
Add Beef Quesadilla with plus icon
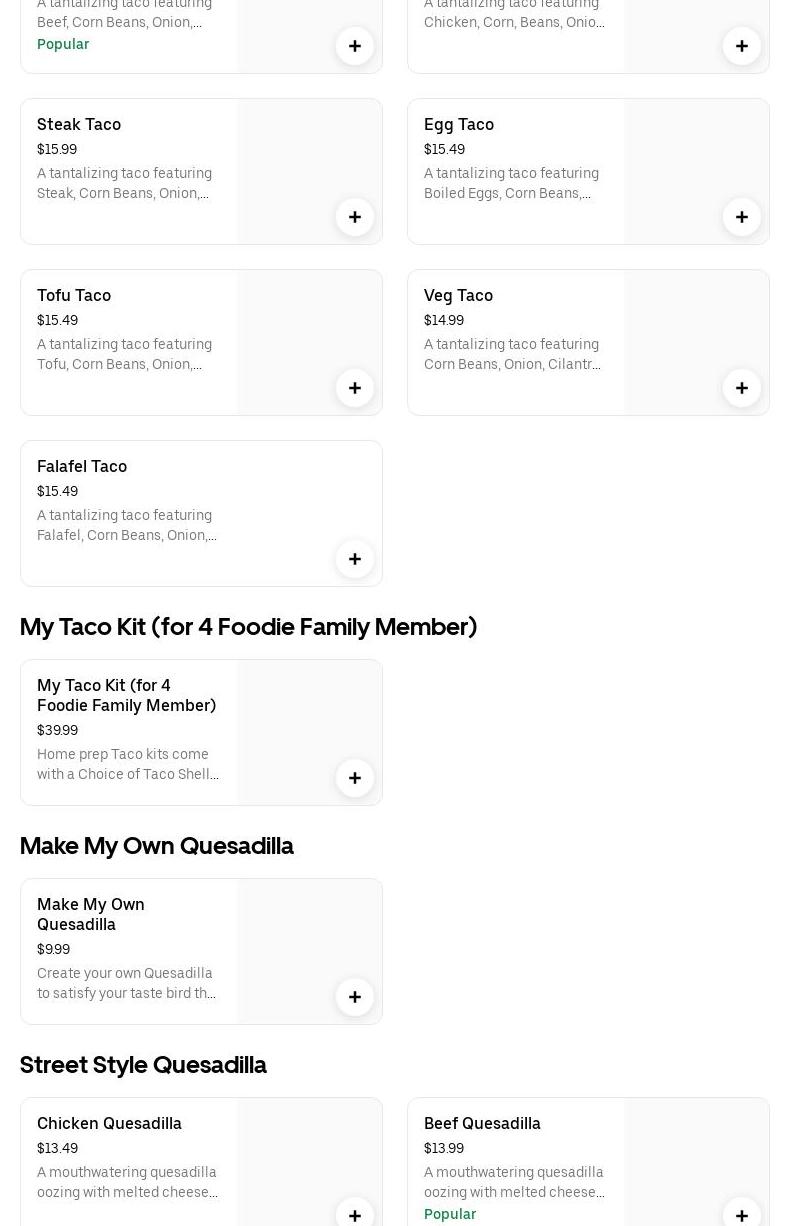coord(742,1214)
